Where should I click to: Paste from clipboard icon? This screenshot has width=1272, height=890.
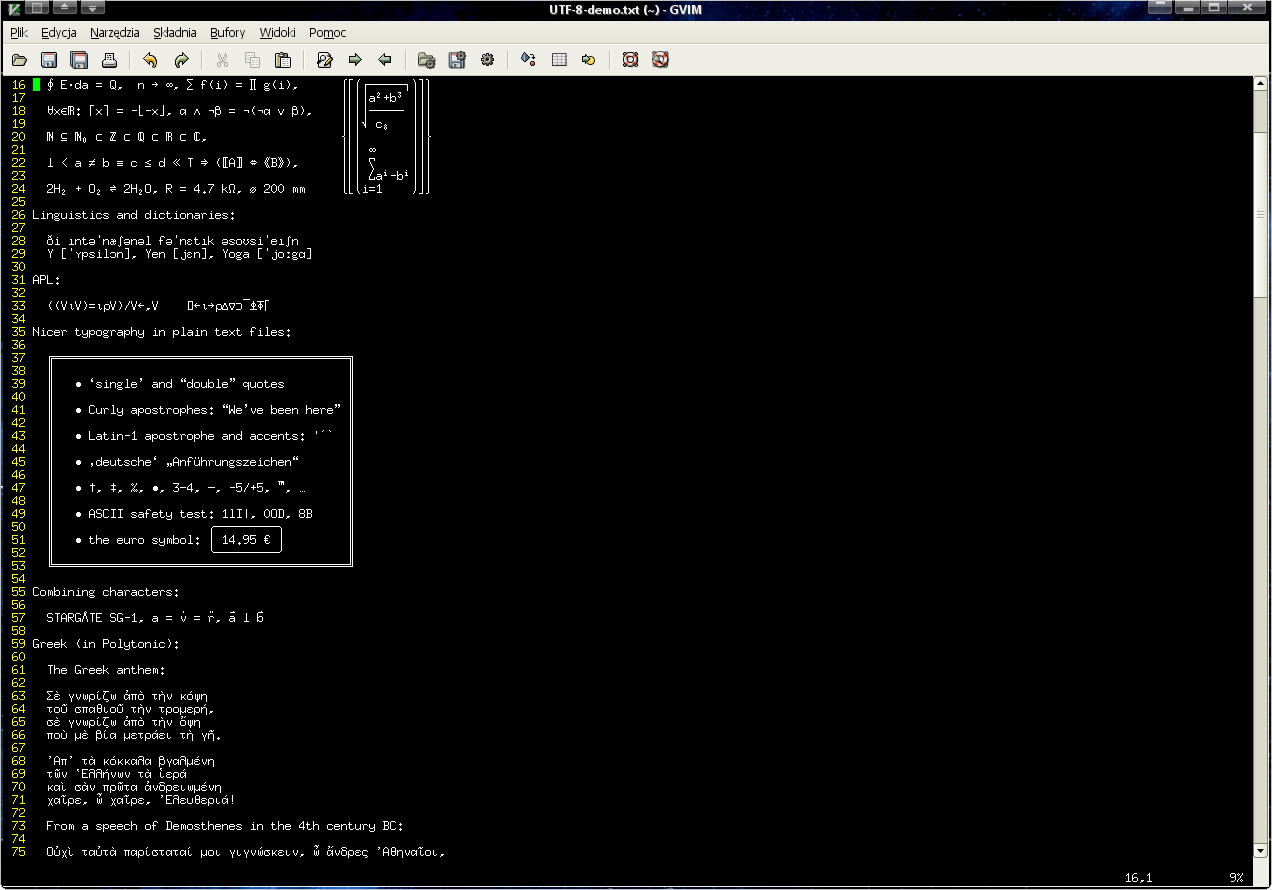283,59
